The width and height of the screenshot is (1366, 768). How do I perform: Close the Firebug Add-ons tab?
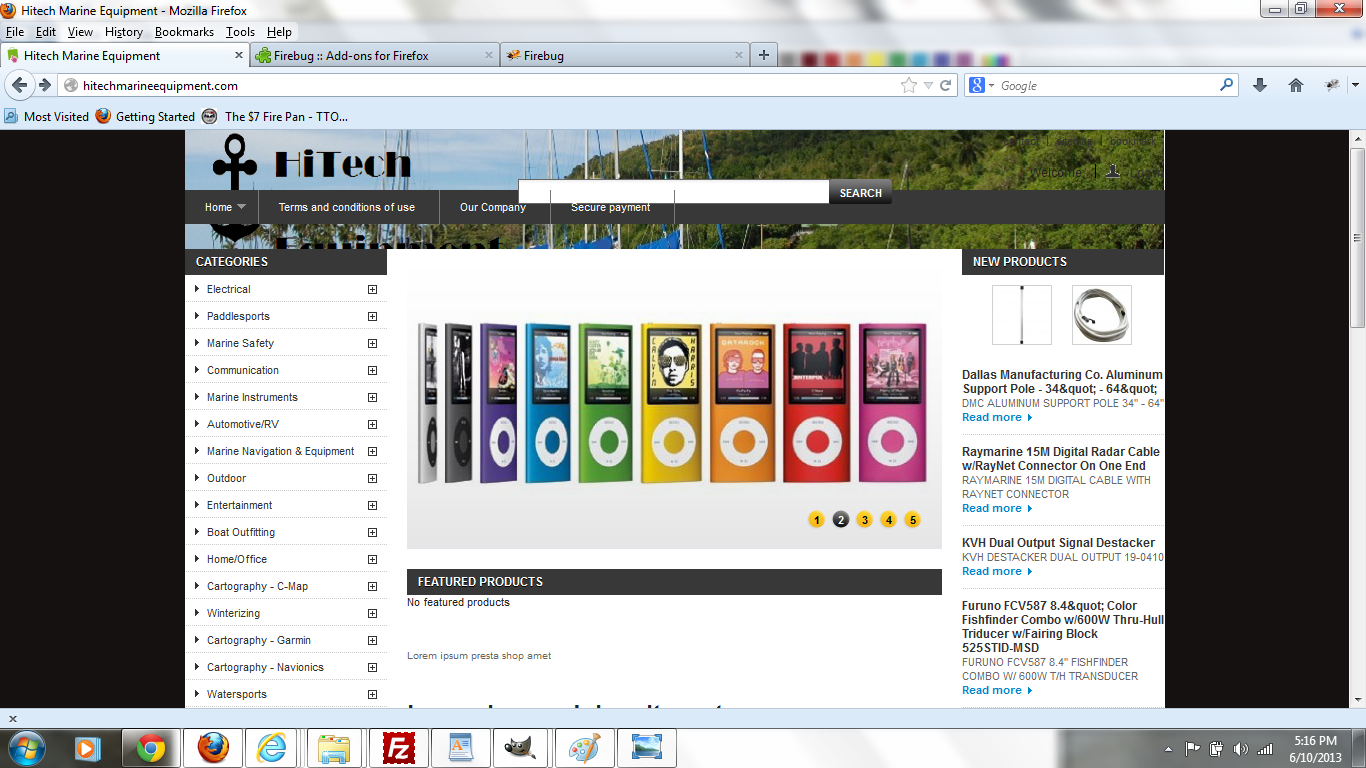(x=489, y=56)
